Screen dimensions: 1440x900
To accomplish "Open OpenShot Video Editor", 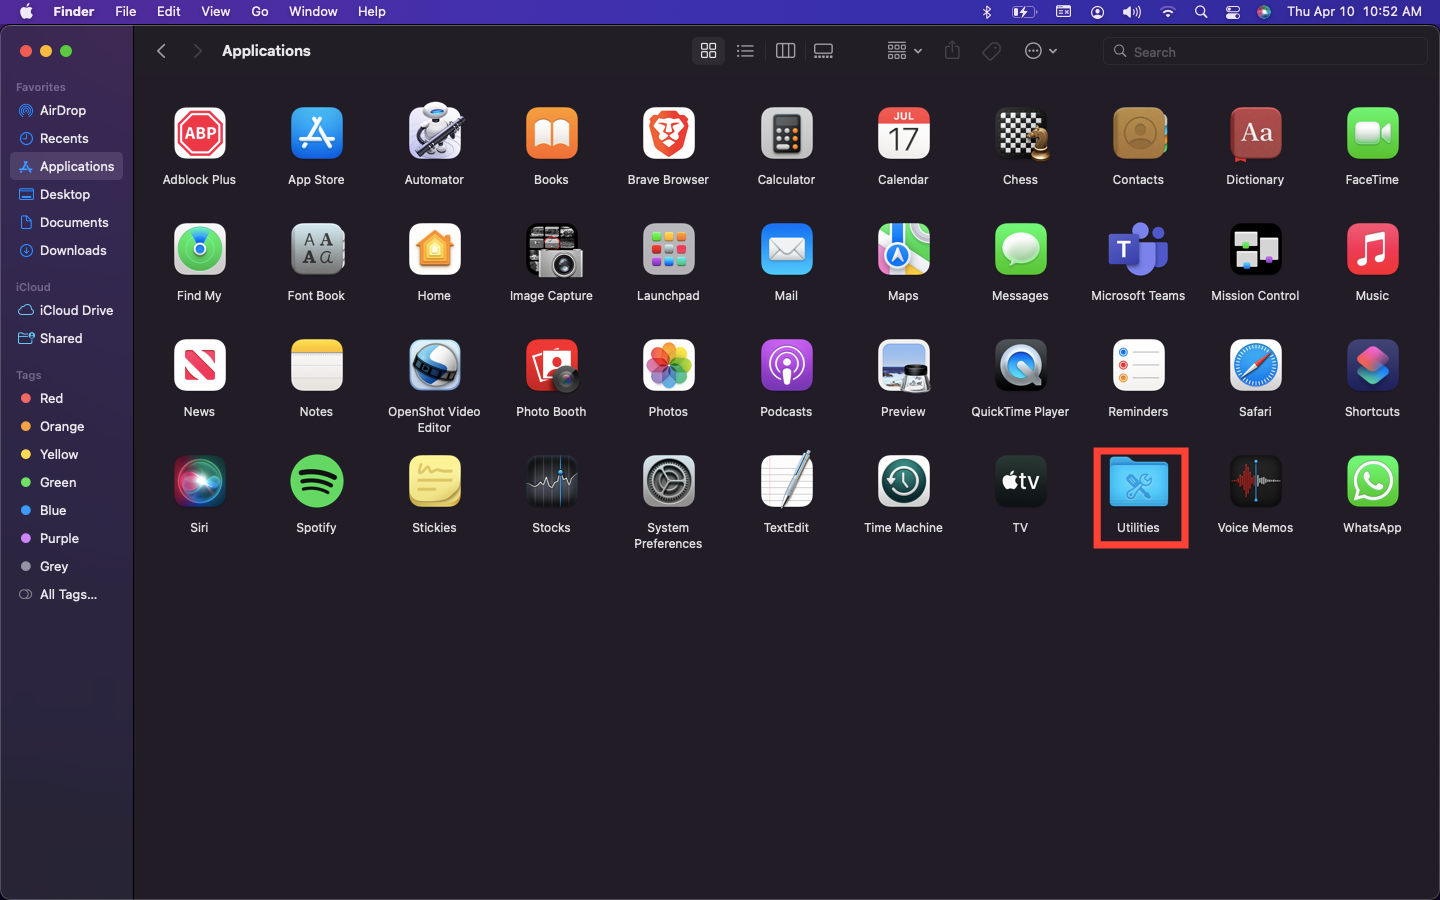I will pyautogui.click(x=434, y=367).
